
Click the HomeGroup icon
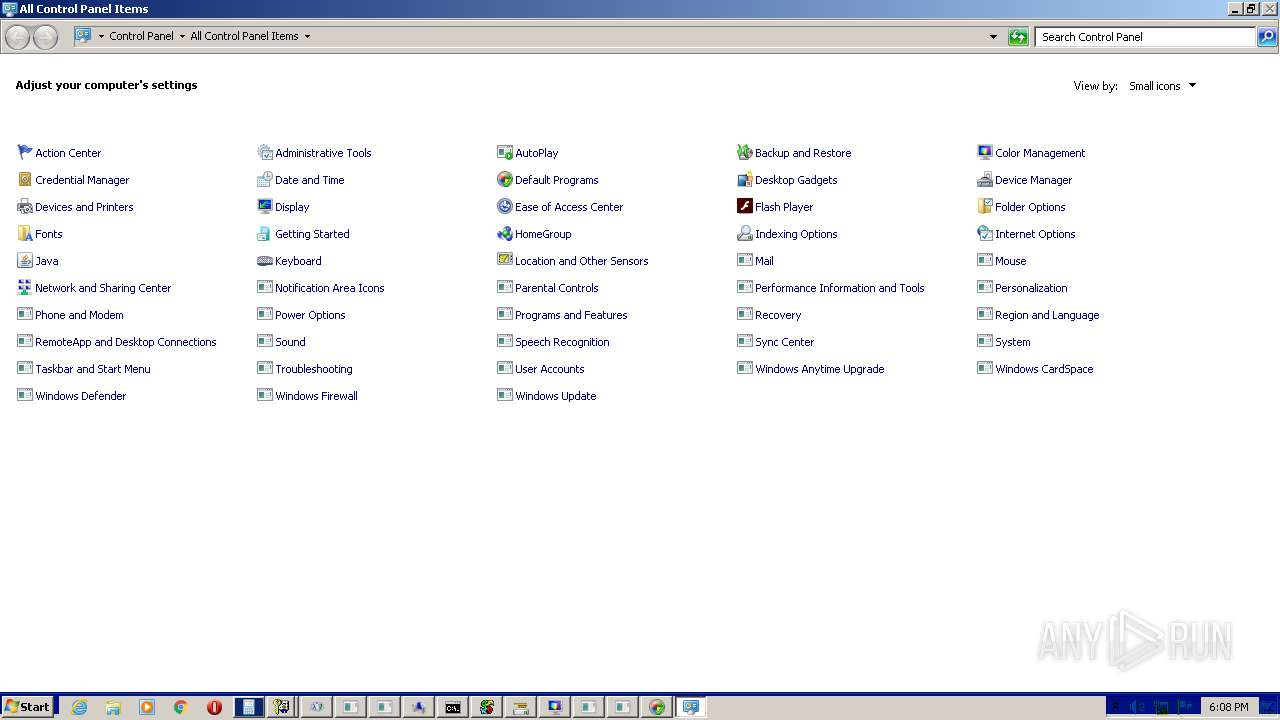pos(505,234)
